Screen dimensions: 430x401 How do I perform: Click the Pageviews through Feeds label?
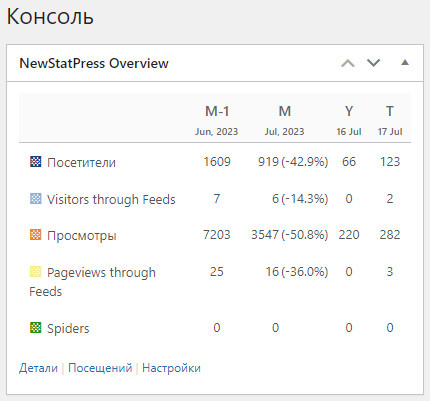tap(92, 282)
